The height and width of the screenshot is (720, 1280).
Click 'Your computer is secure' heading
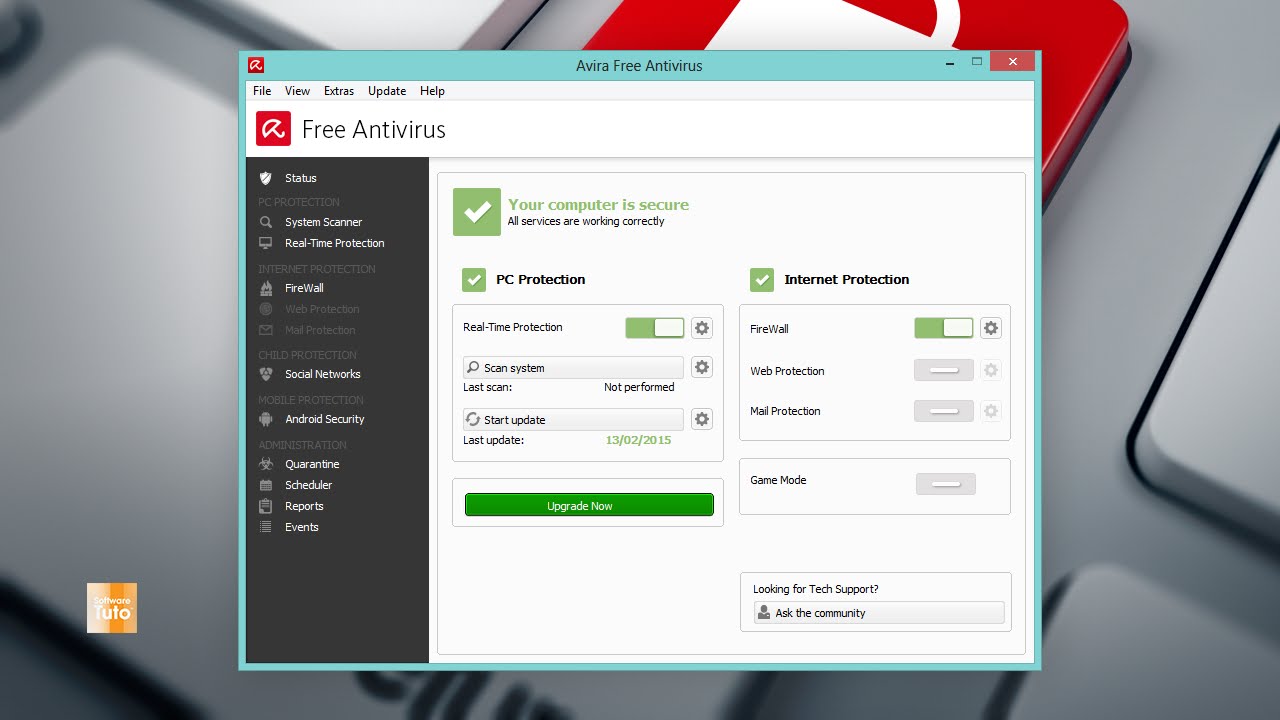(x=598, y=204)
